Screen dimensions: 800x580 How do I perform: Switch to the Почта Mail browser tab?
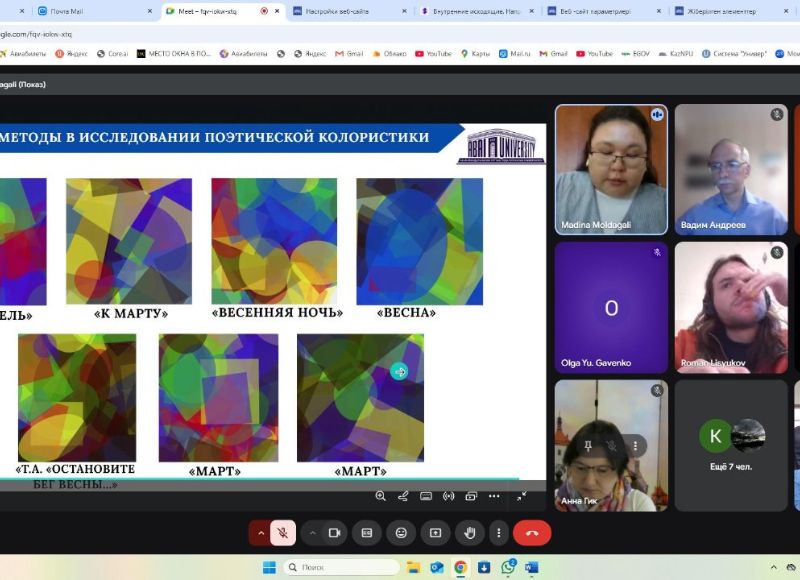tap(66, 11)
